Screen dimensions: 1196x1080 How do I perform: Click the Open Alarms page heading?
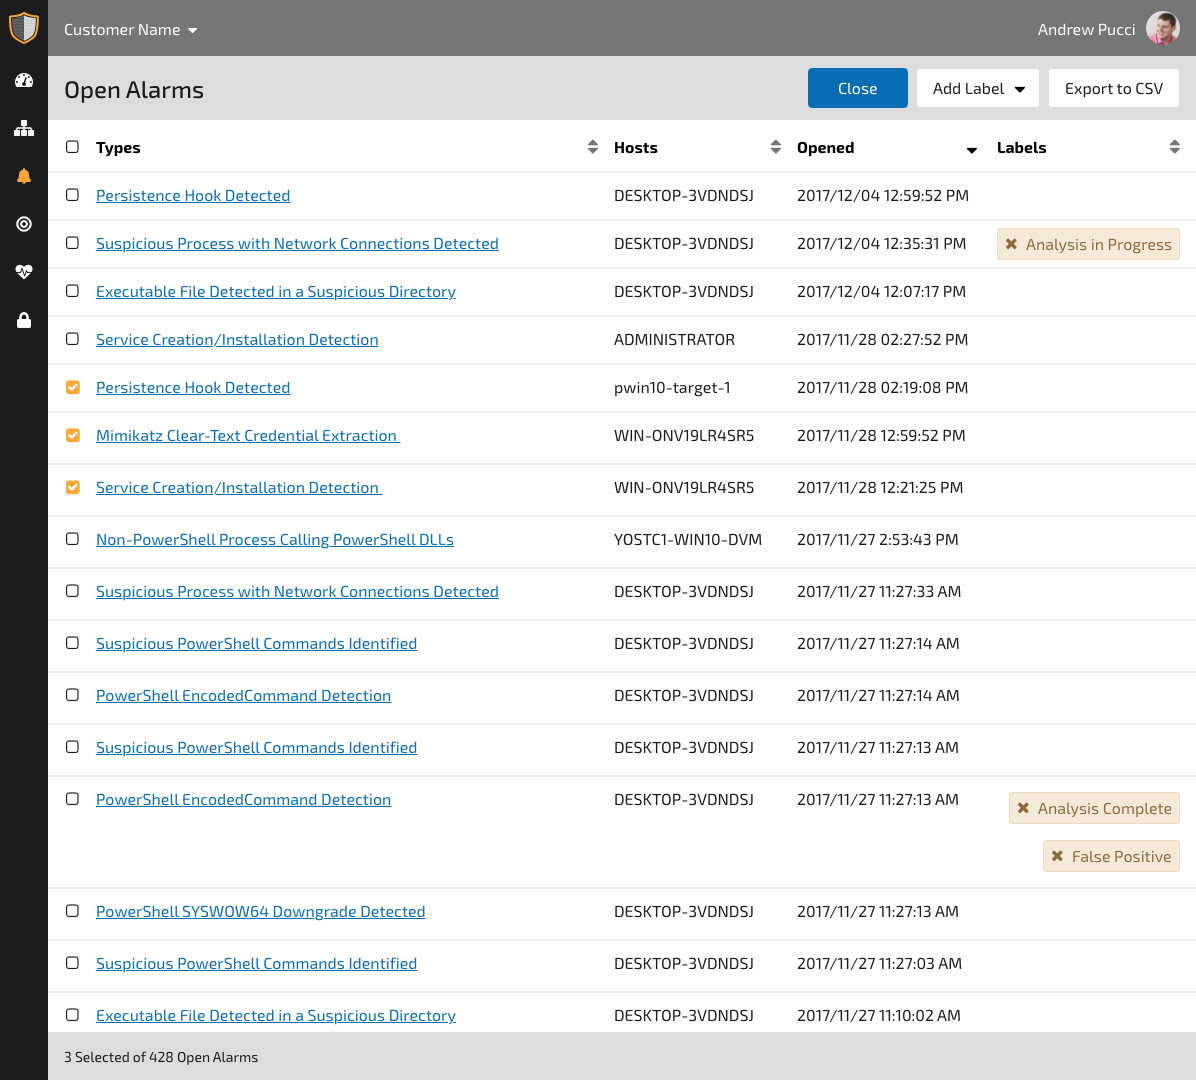tap(133, 90)
